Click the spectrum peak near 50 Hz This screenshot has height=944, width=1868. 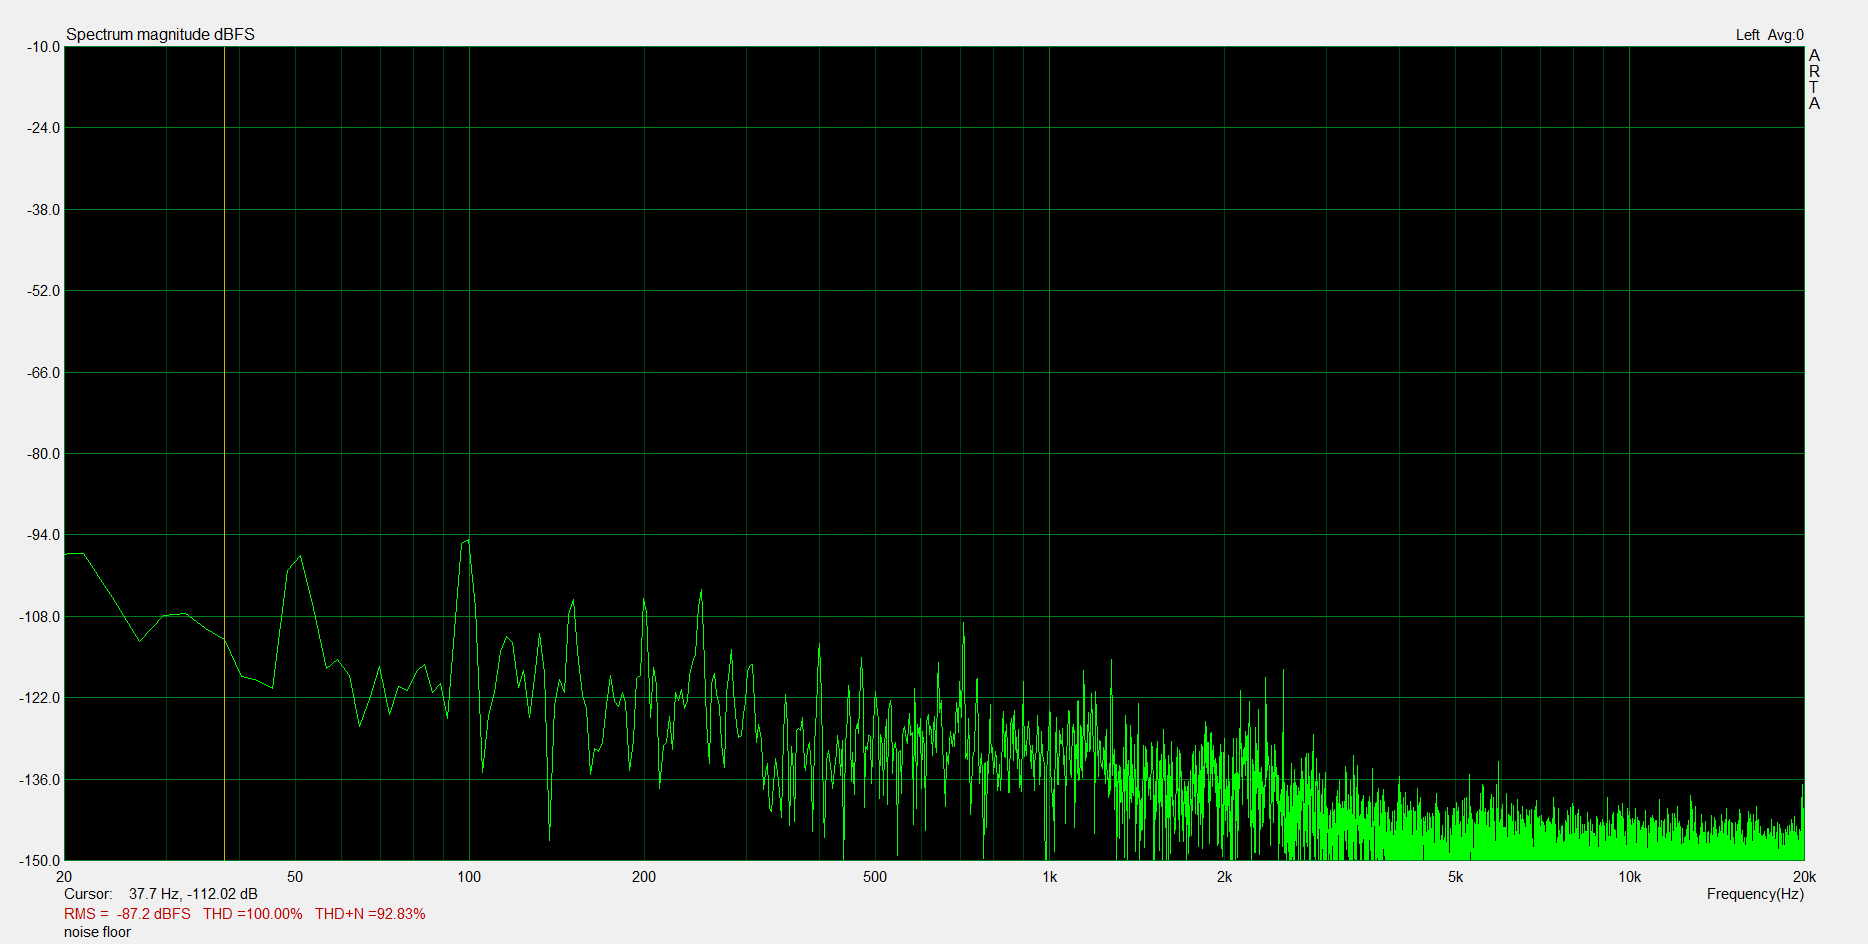point(299,557)
